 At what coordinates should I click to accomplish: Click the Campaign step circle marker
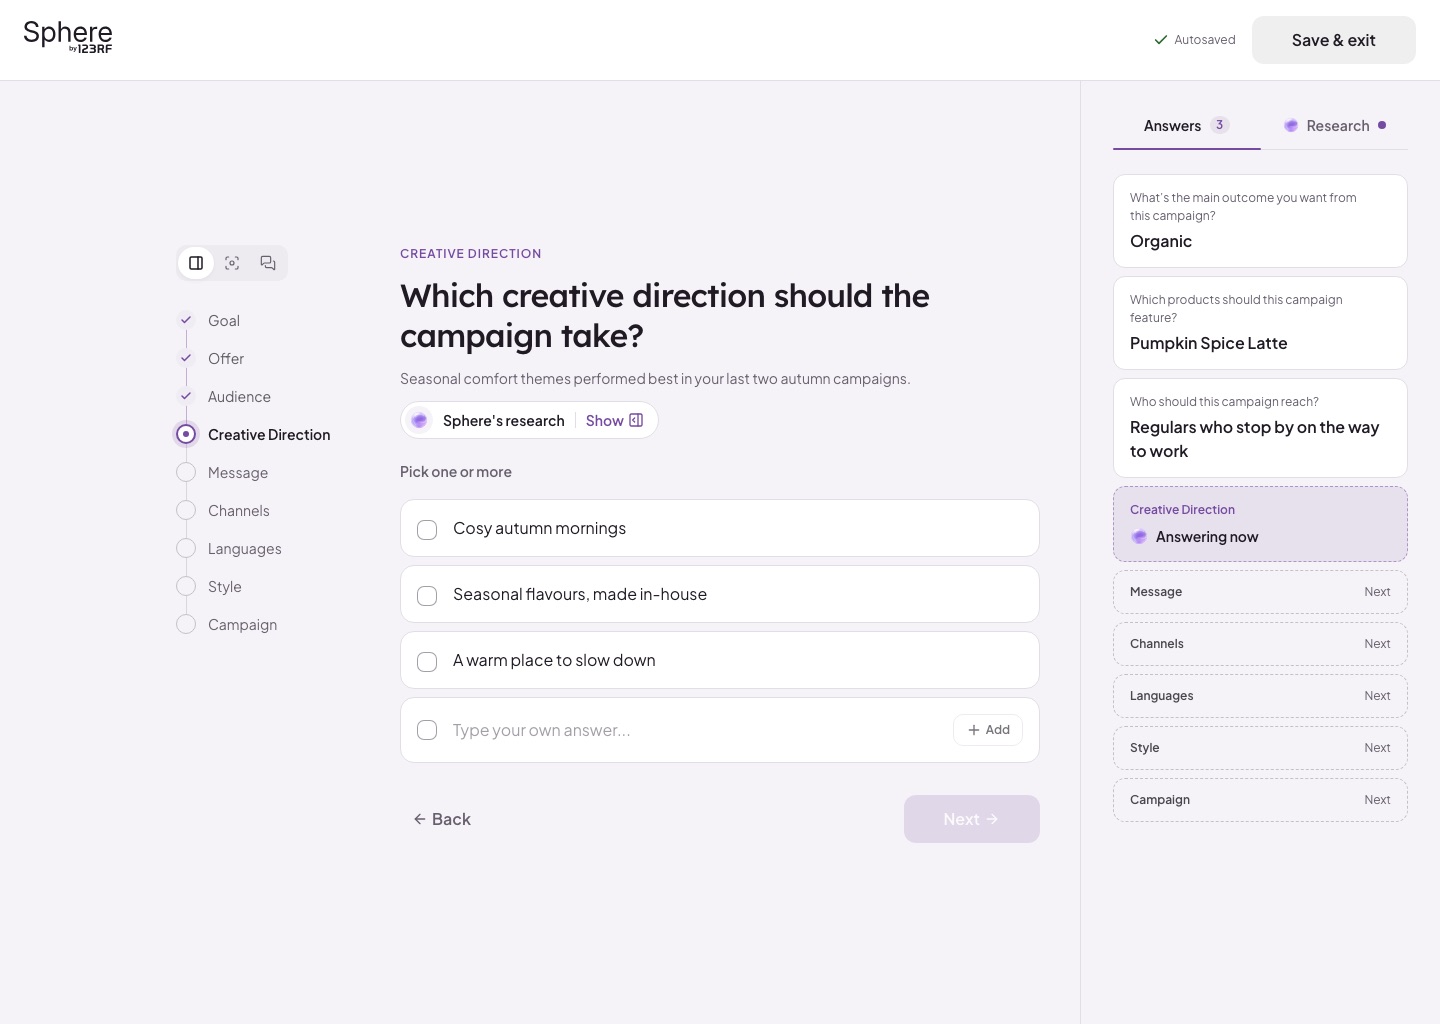point(186,624)
